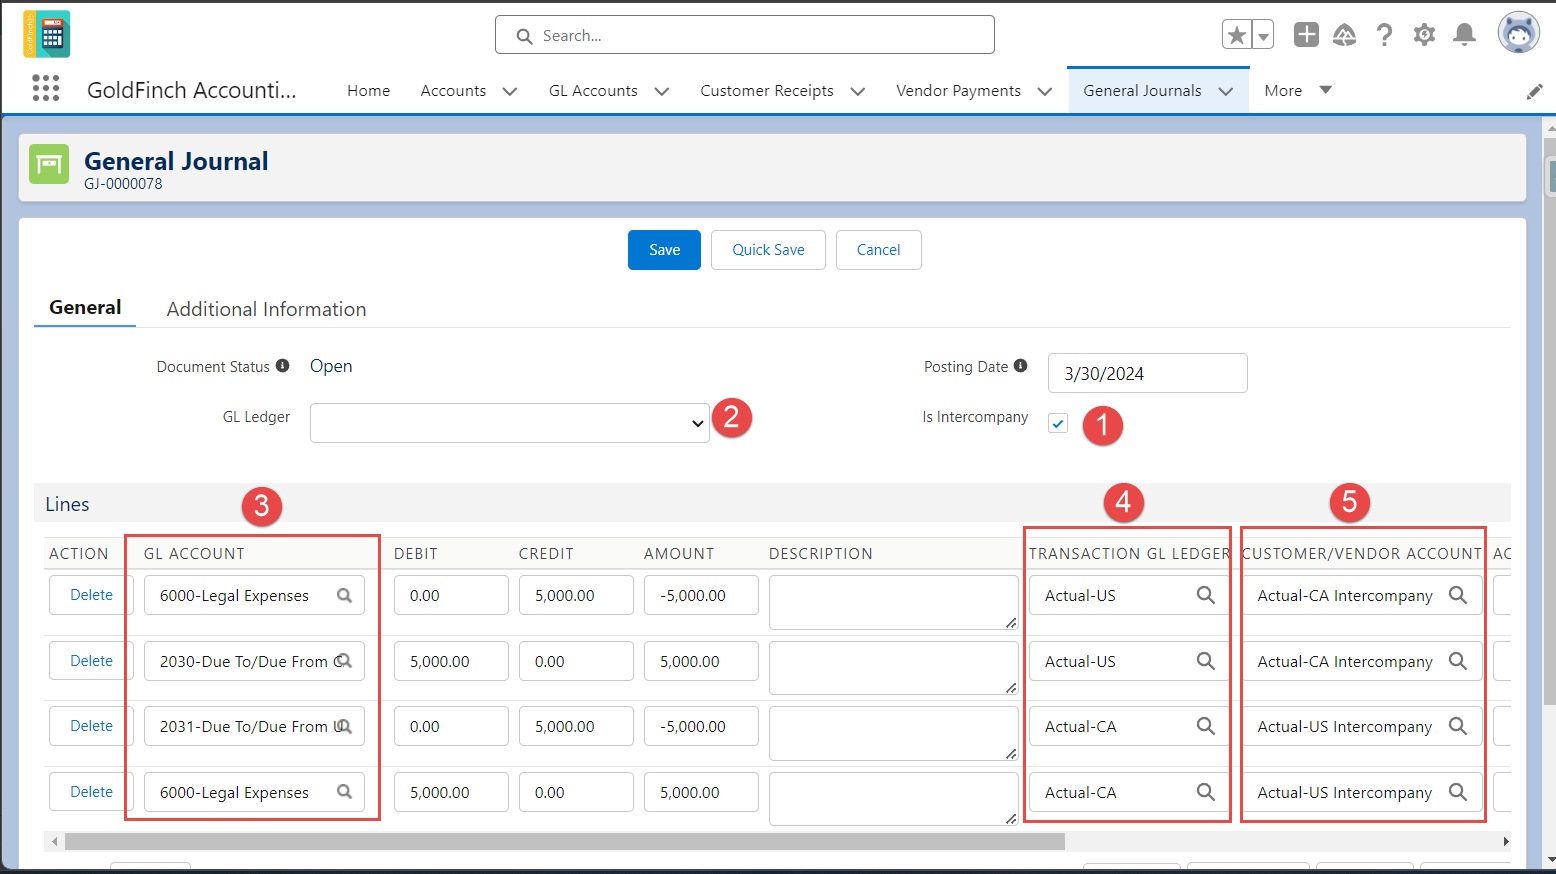Click the lines scrollbar right arrow

pyautogui.click(x=1505, y=842)
